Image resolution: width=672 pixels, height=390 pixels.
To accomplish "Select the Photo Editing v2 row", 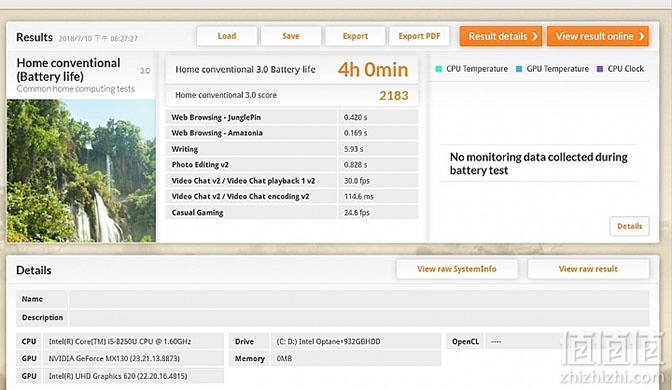I will [x=292, y=165].
